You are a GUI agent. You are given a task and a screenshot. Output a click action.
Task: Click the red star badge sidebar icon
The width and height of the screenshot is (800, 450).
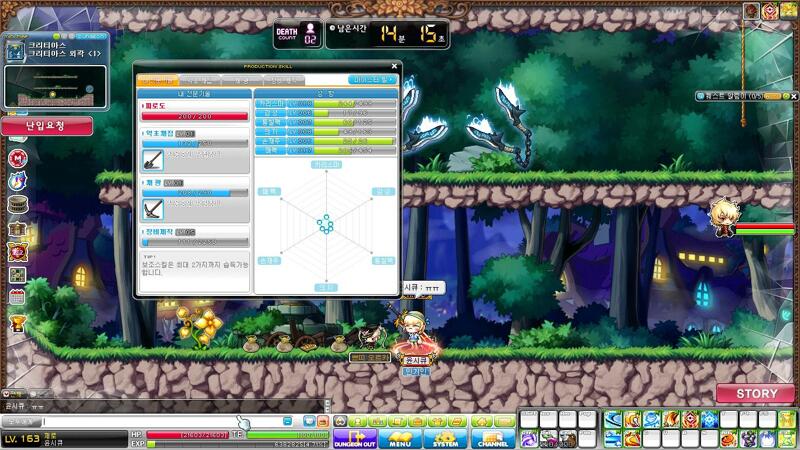[x=18, y=252]
